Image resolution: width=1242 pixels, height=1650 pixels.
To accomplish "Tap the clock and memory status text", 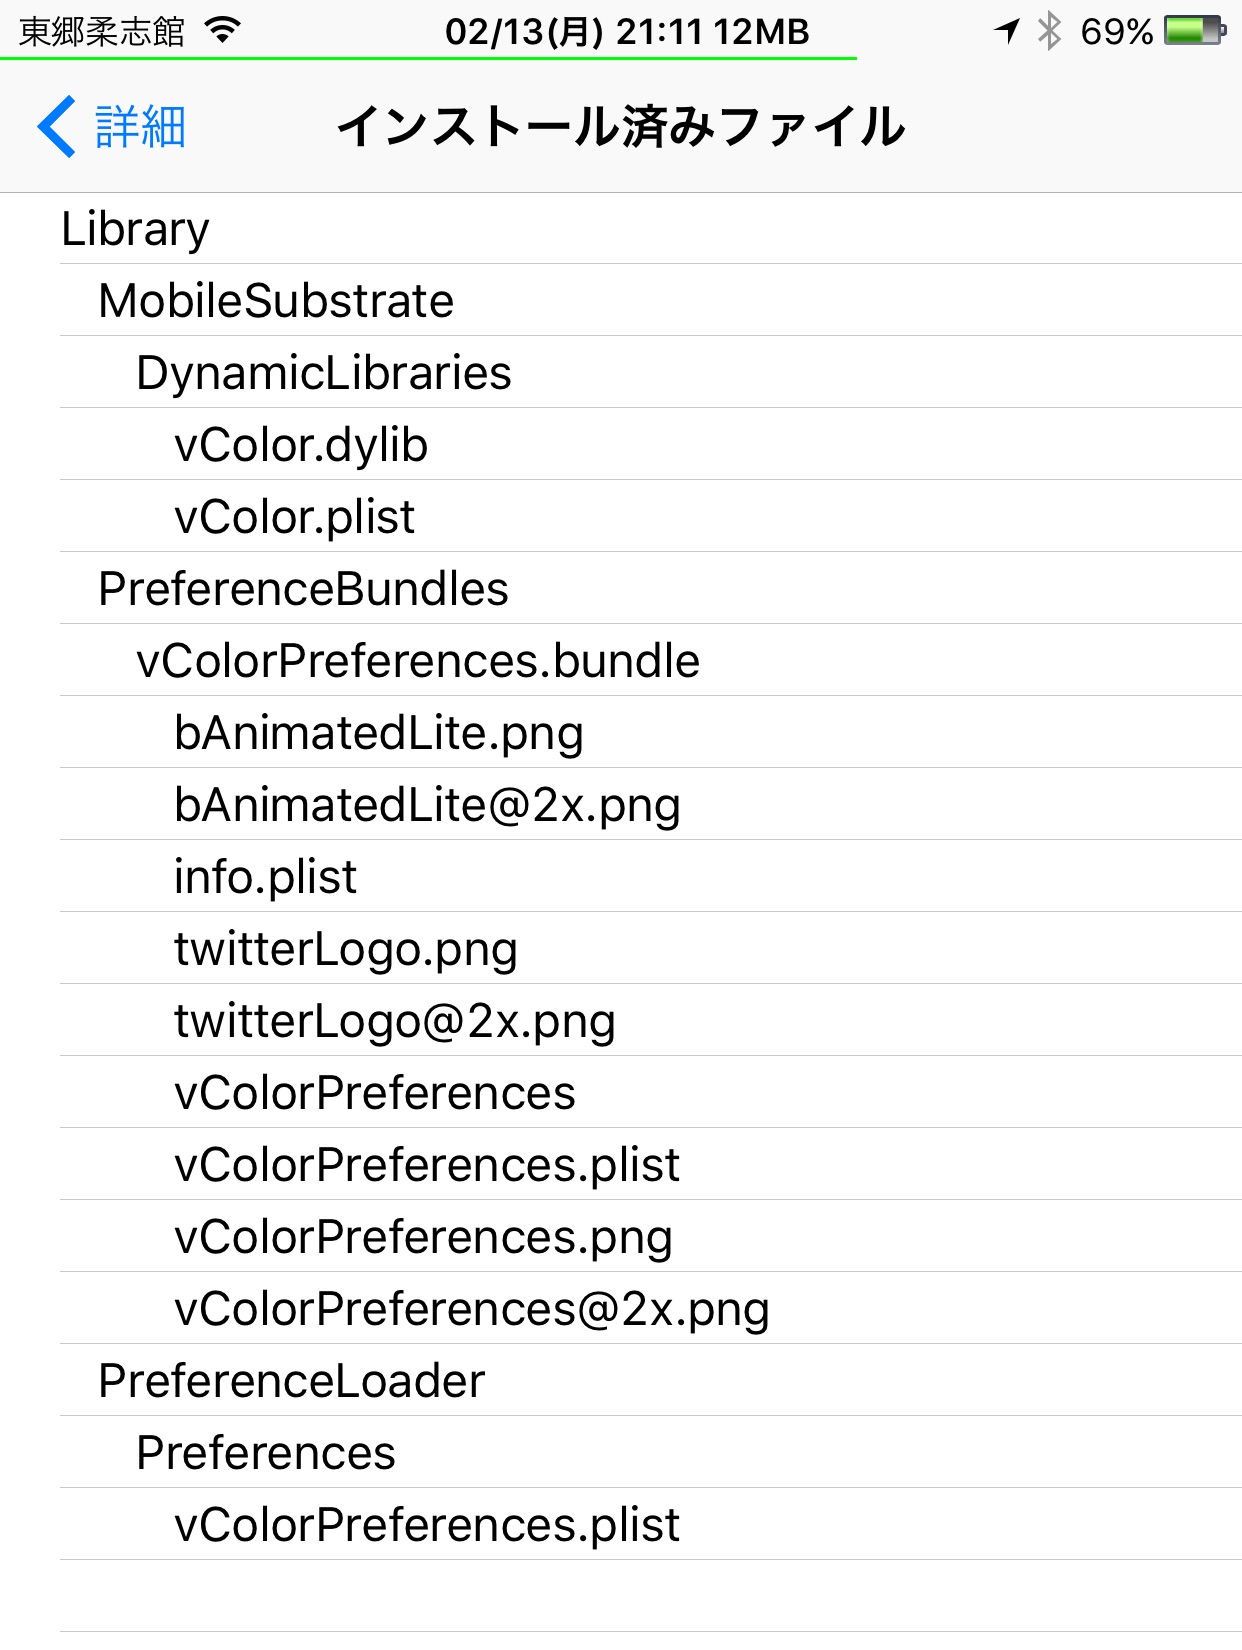I will [x=627, y=31].
